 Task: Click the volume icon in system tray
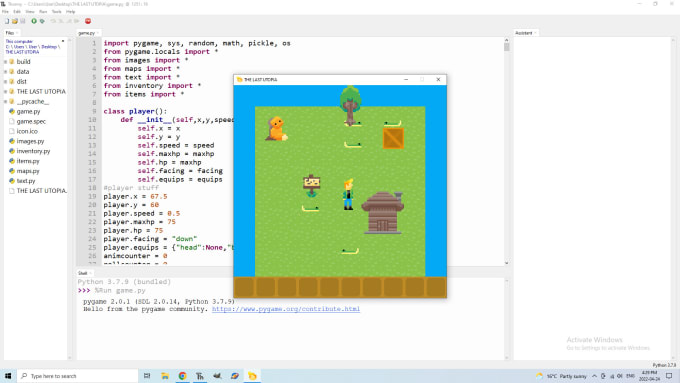tap(620, 376)
